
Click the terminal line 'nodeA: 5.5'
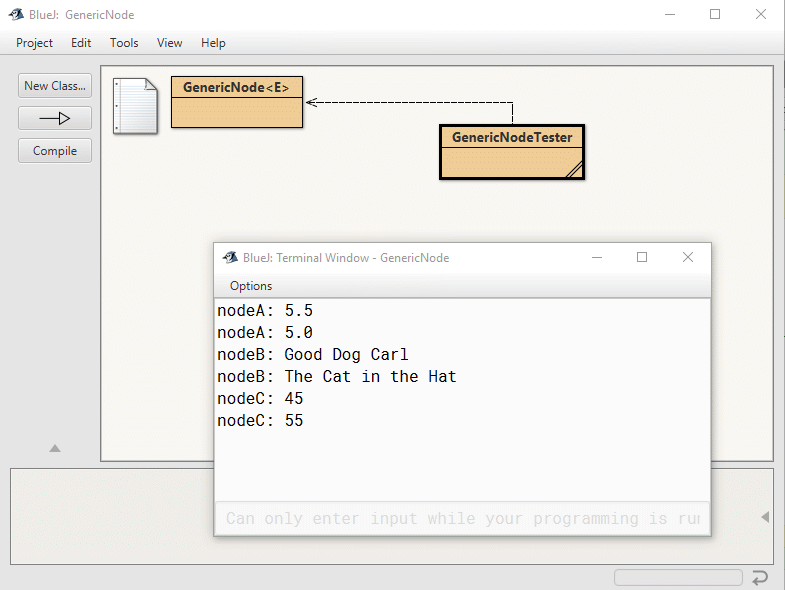coord(265,311)
